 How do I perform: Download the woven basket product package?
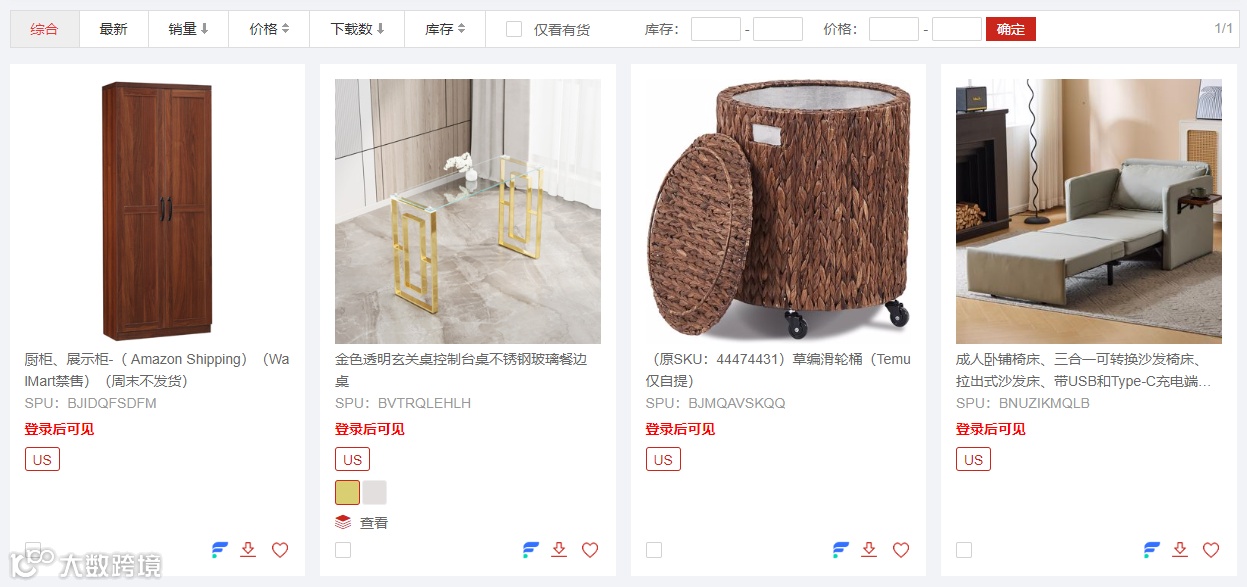pyautogui.click(x=870, y=549)
